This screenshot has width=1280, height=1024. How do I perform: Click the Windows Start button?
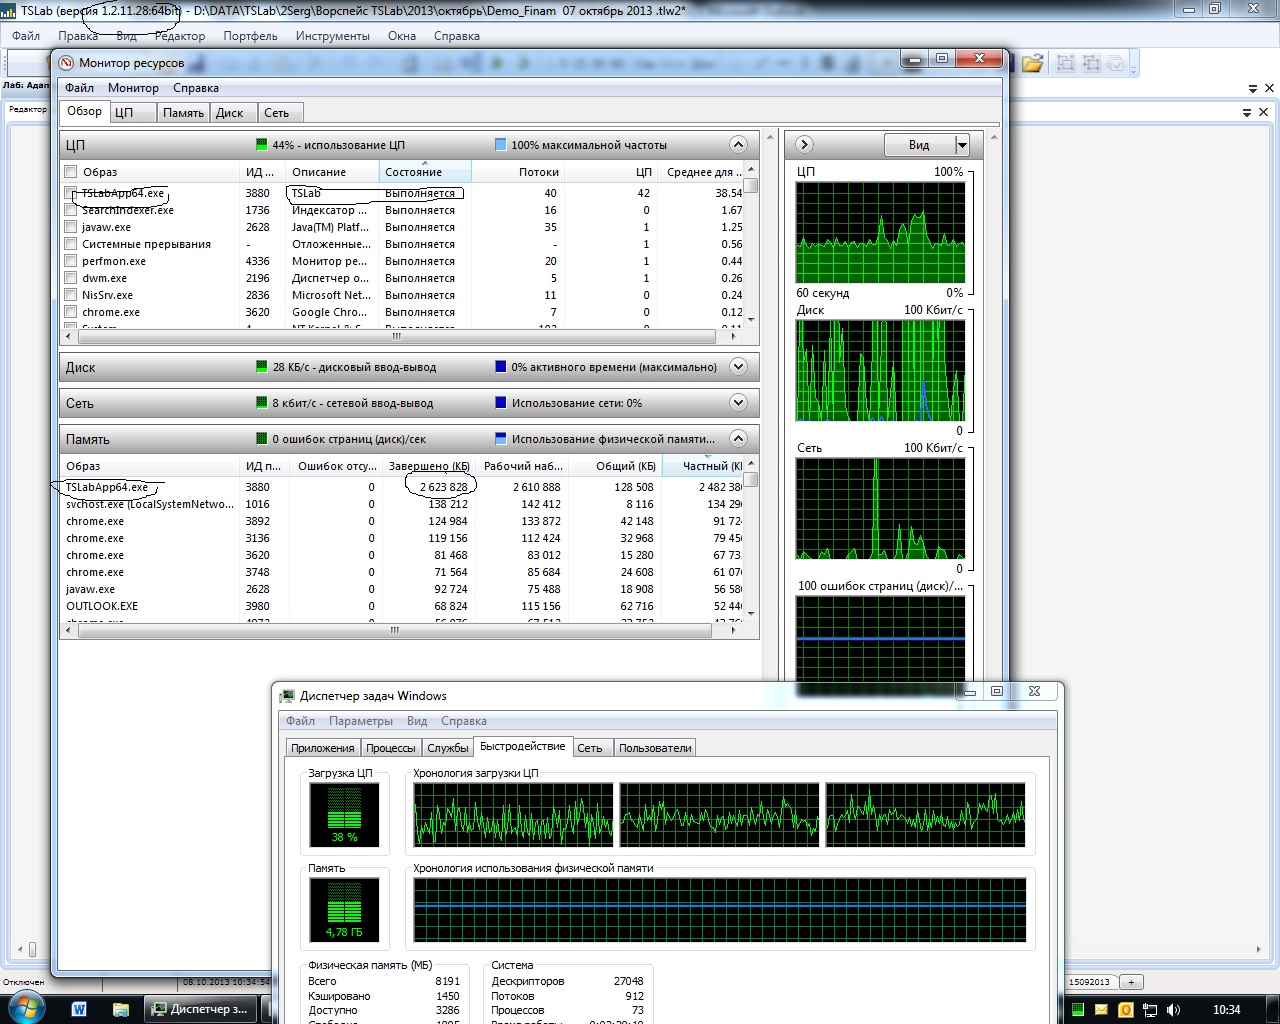(24, 1008)
